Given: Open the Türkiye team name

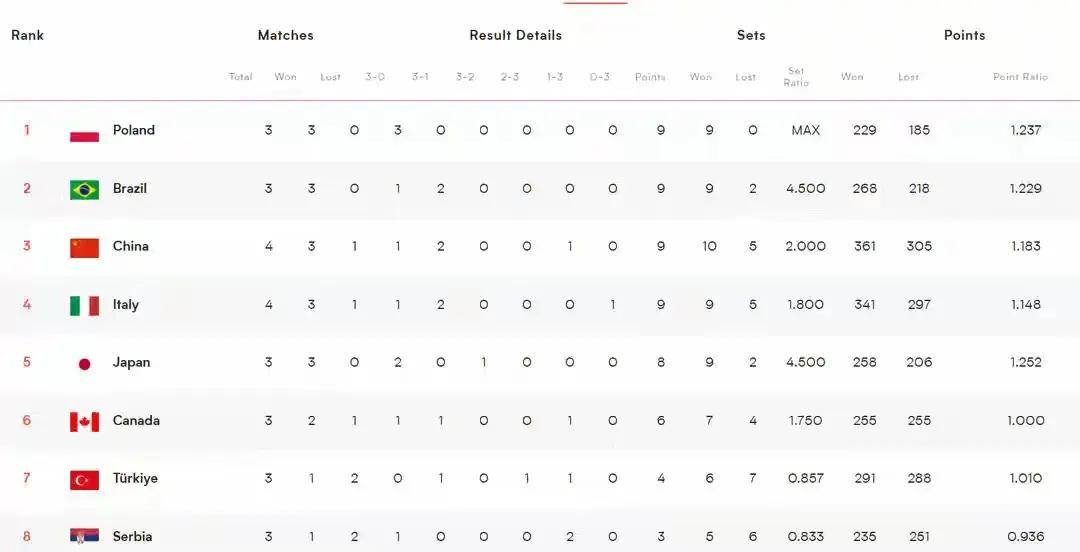Looking at the screenshot, I should tap(135, 478).
